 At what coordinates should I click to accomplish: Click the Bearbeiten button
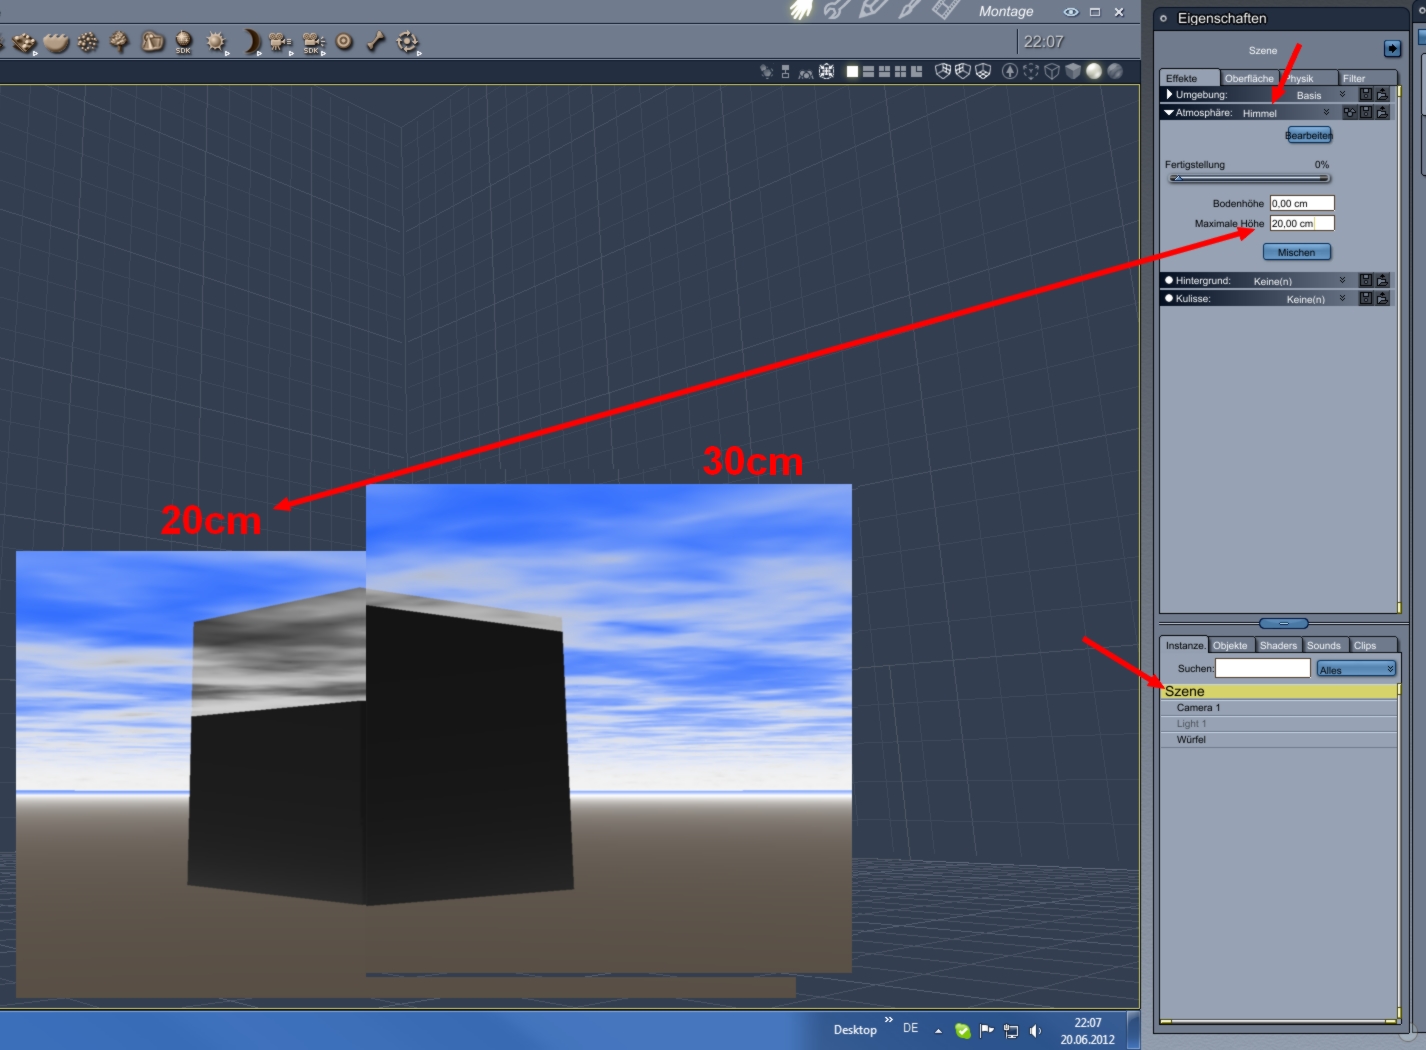1309,135
